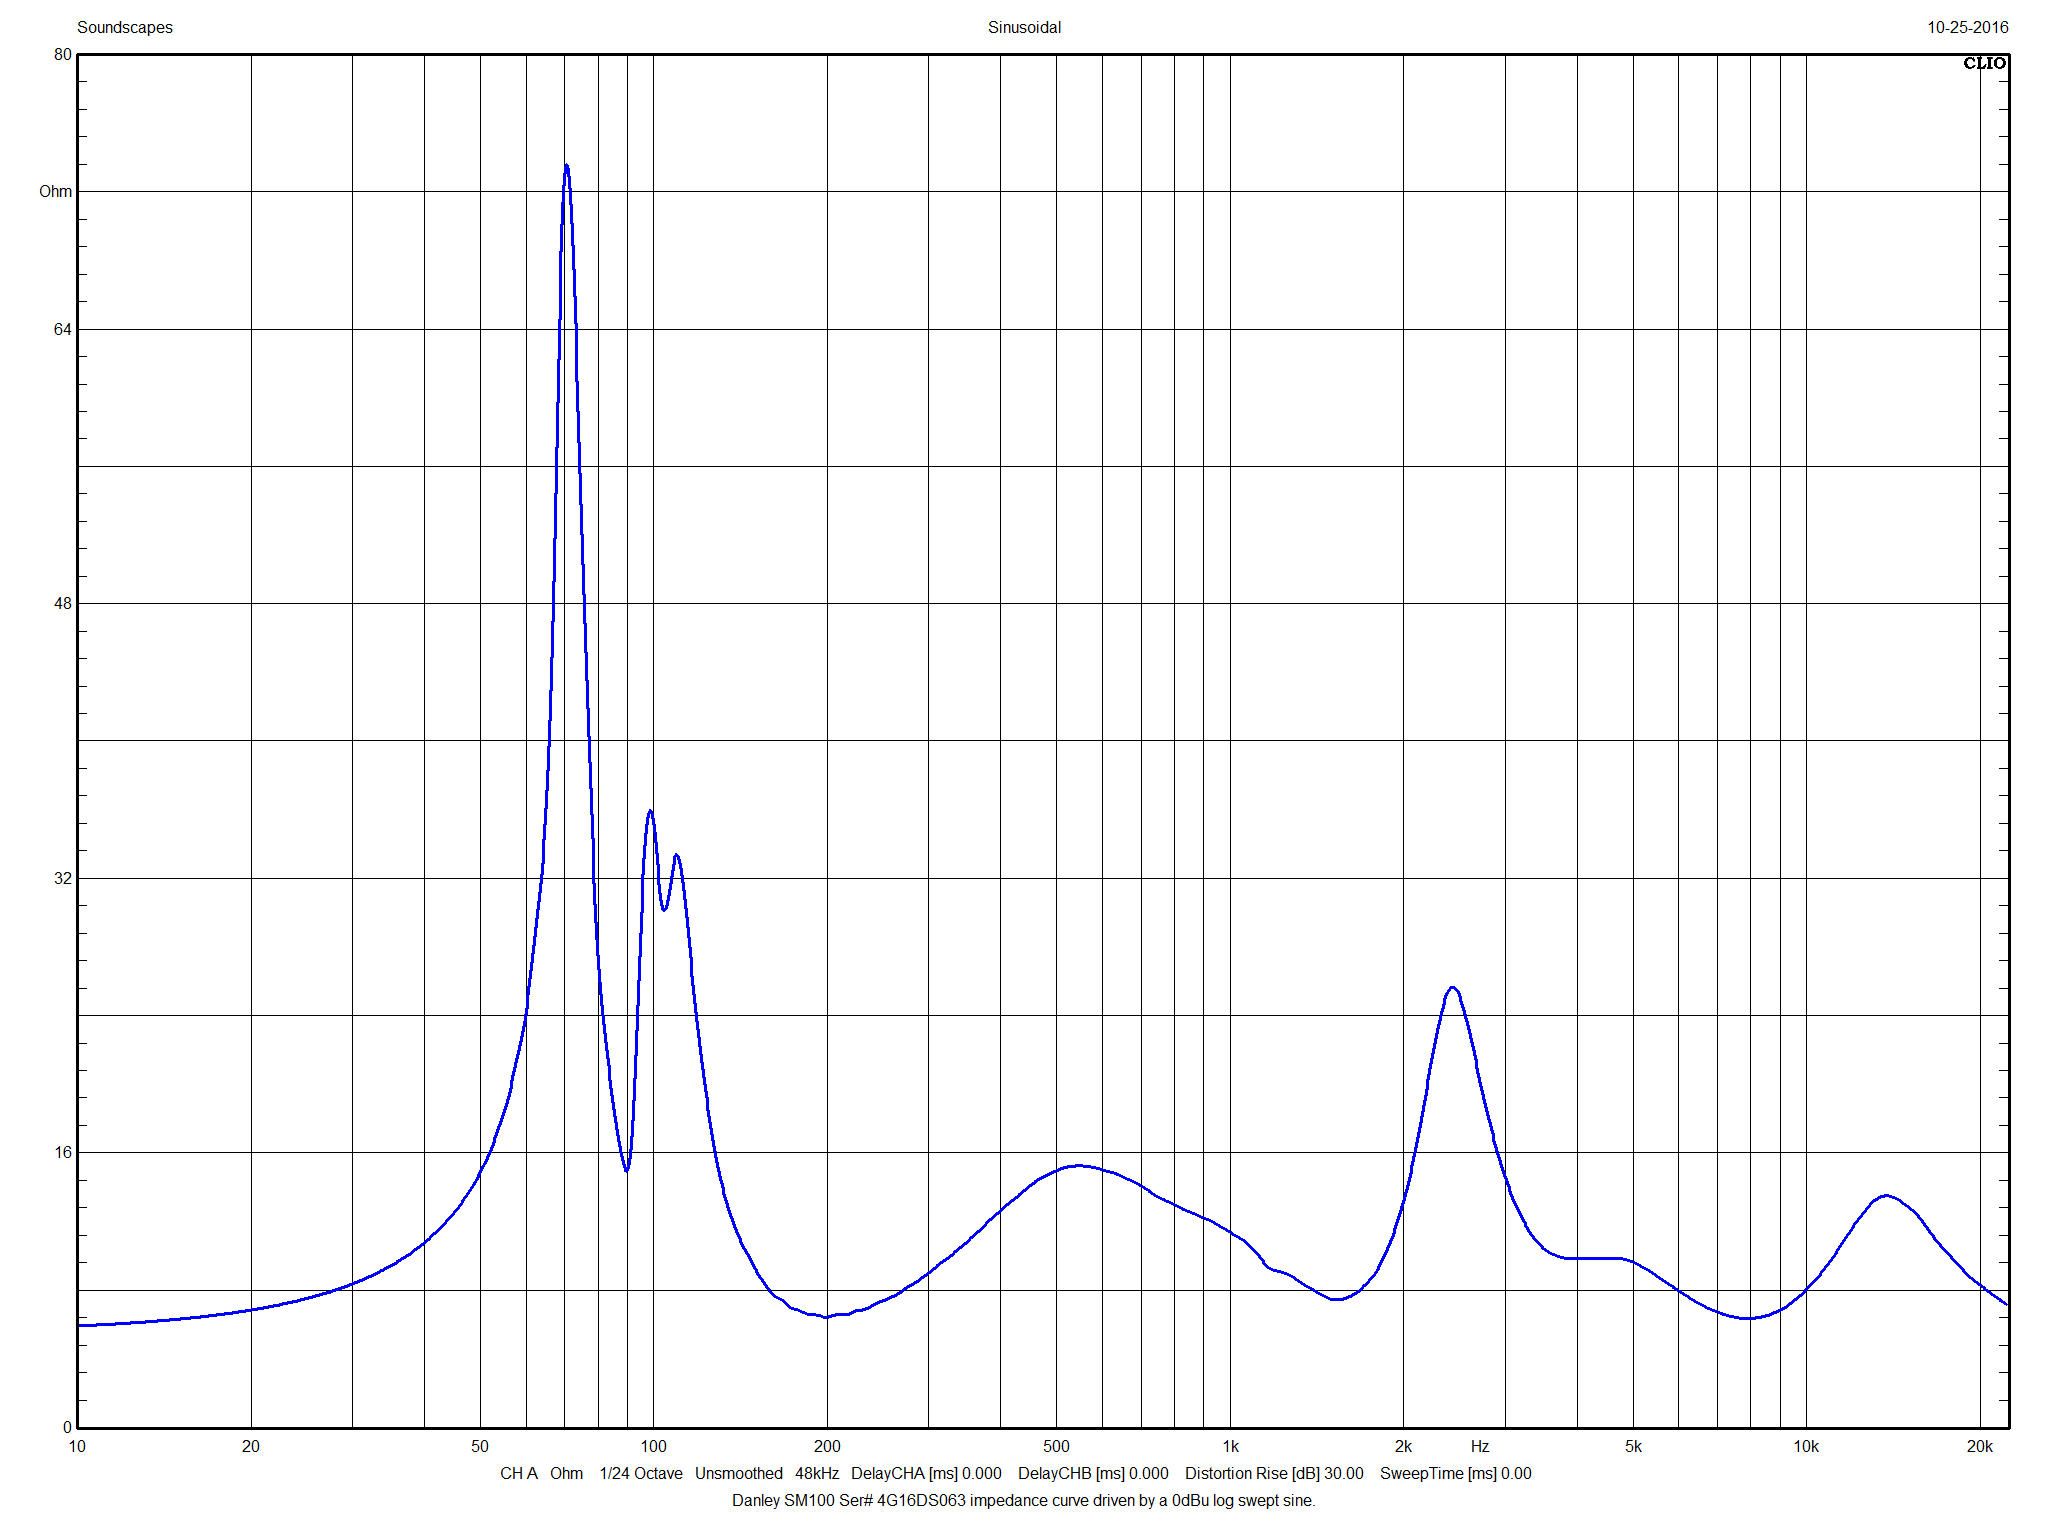Click the CLIO logo in chart corner
This screenshot has width=2048, height=1536.
click(1984, 63)
